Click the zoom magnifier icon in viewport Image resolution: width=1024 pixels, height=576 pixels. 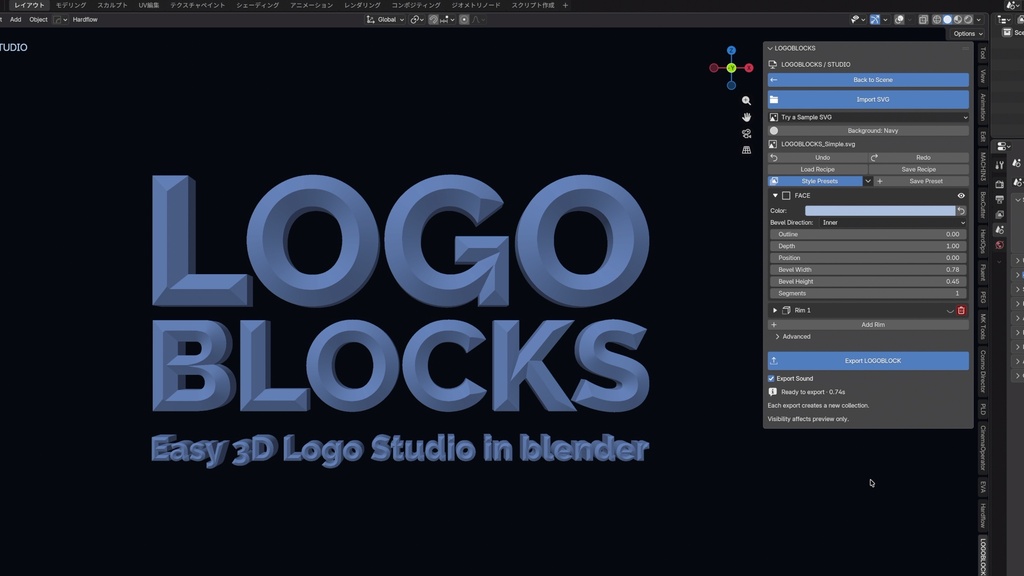coord(746,101)
